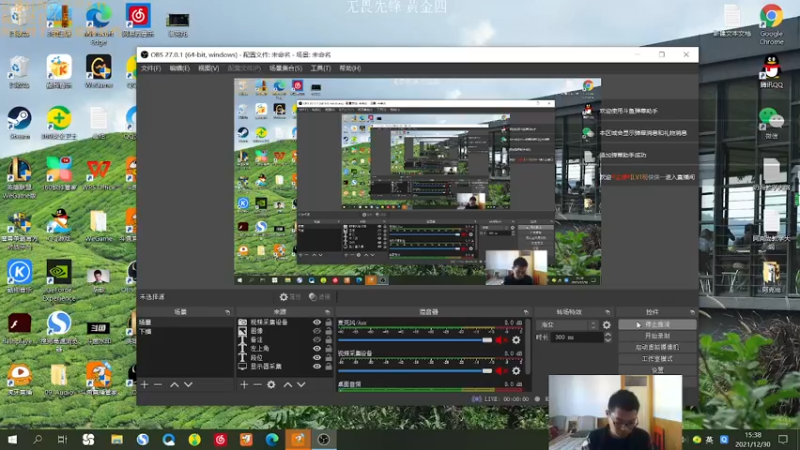Click 启动虚拟摄像机 button
The height and width of the screenshot is (450, 800).
(x=657, y=347)
